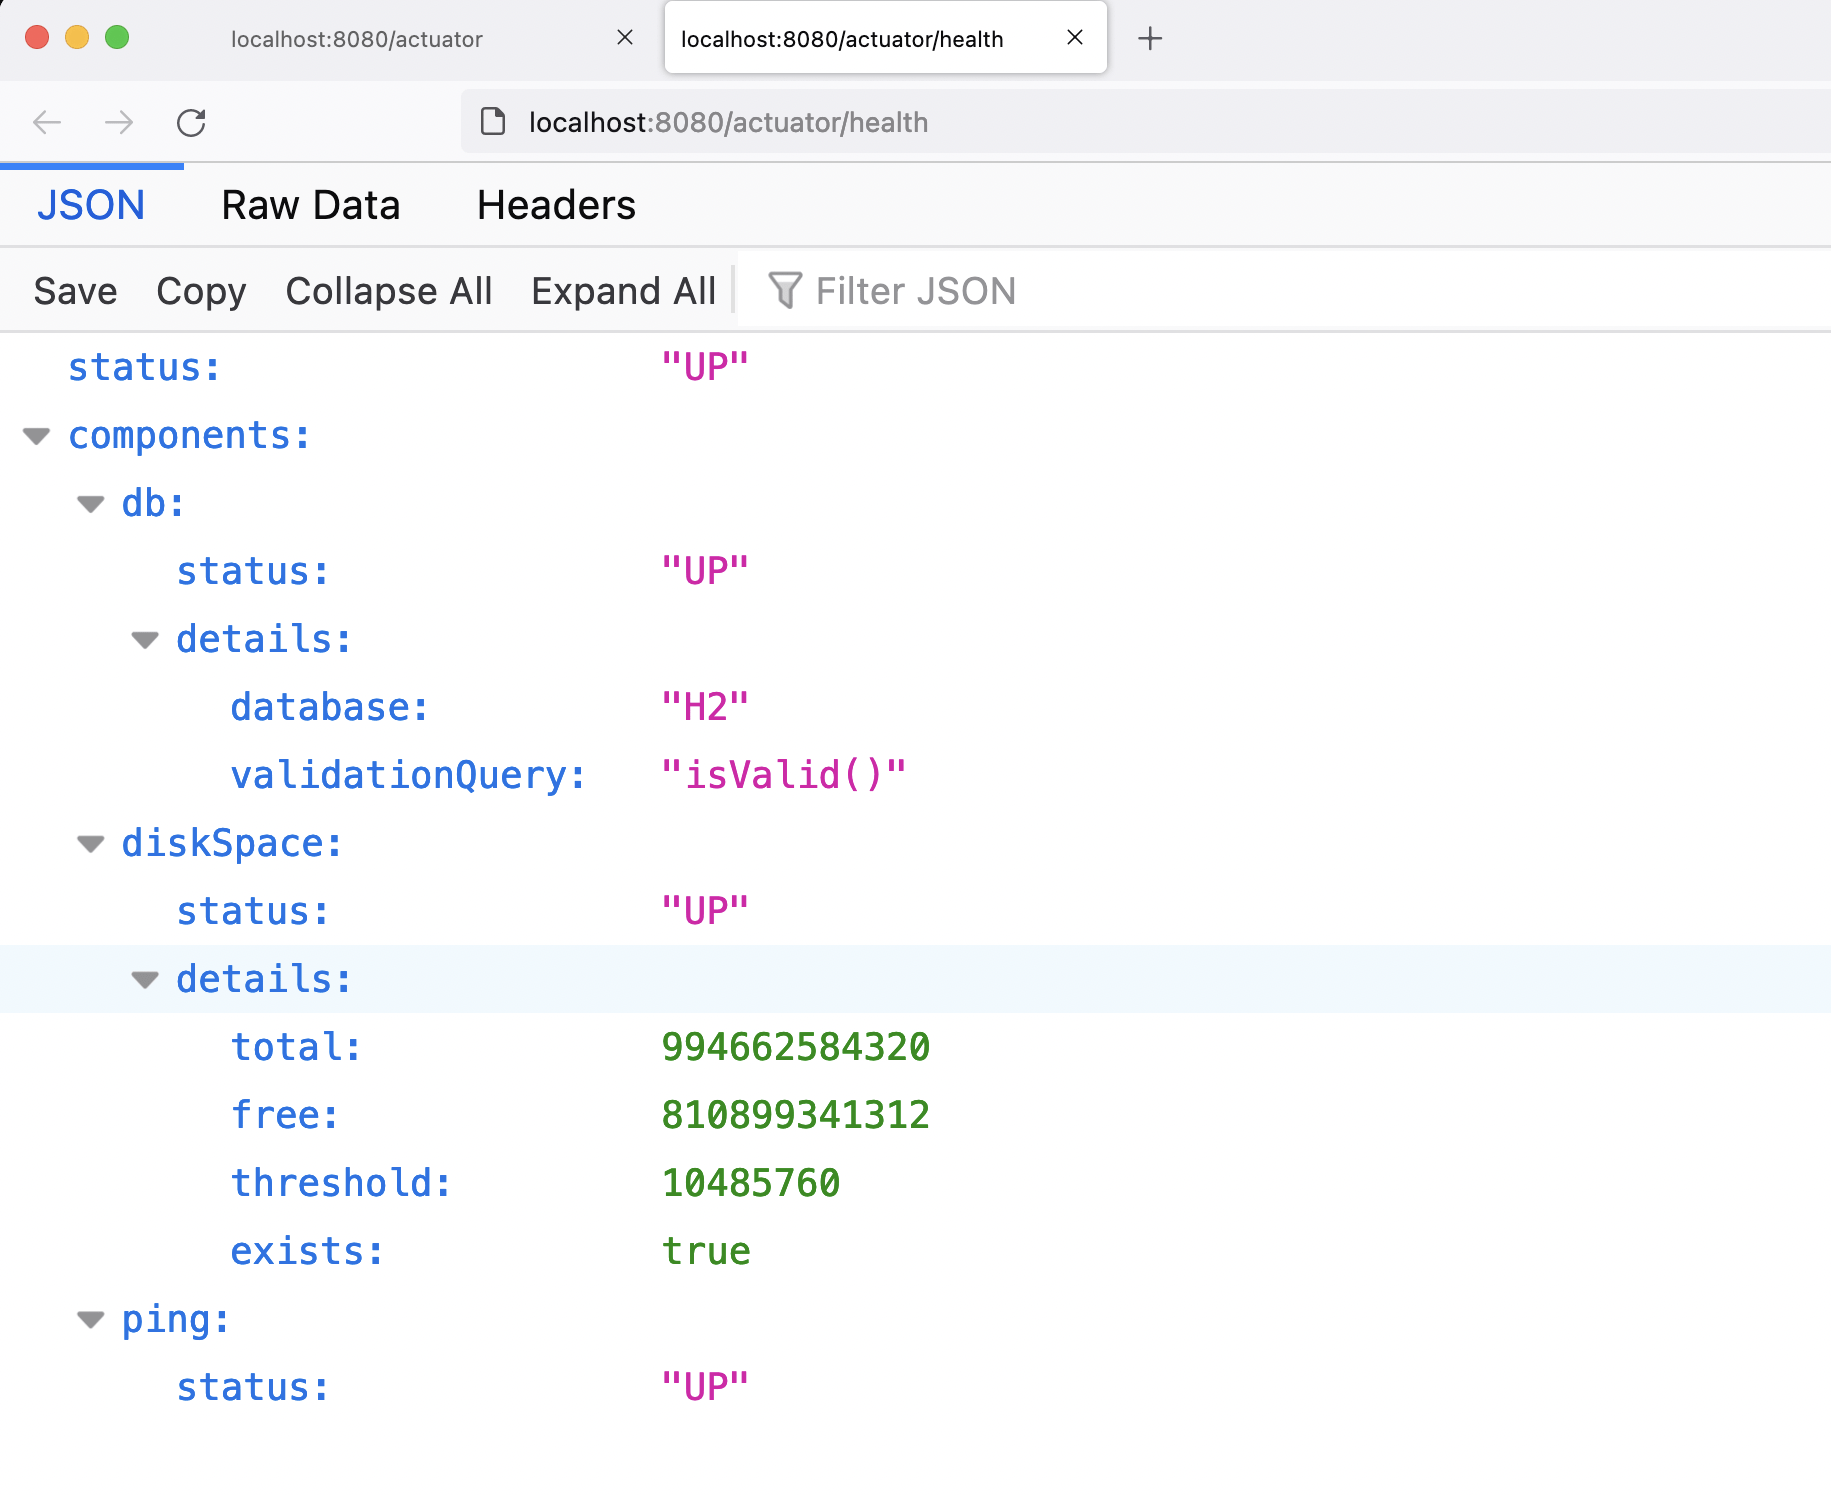Collapse the db node
The width and height of the screenshot is (1831, 1495).
click(90, 504)
